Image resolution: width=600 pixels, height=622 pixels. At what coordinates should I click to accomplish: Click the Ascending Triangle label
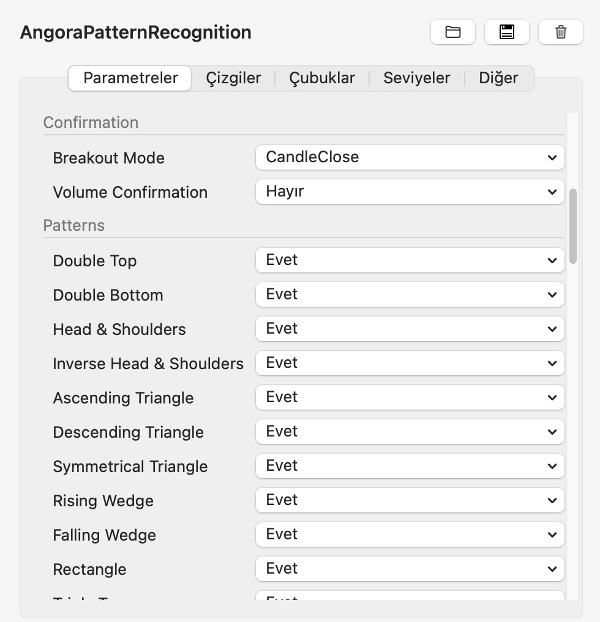coord(123,398)
